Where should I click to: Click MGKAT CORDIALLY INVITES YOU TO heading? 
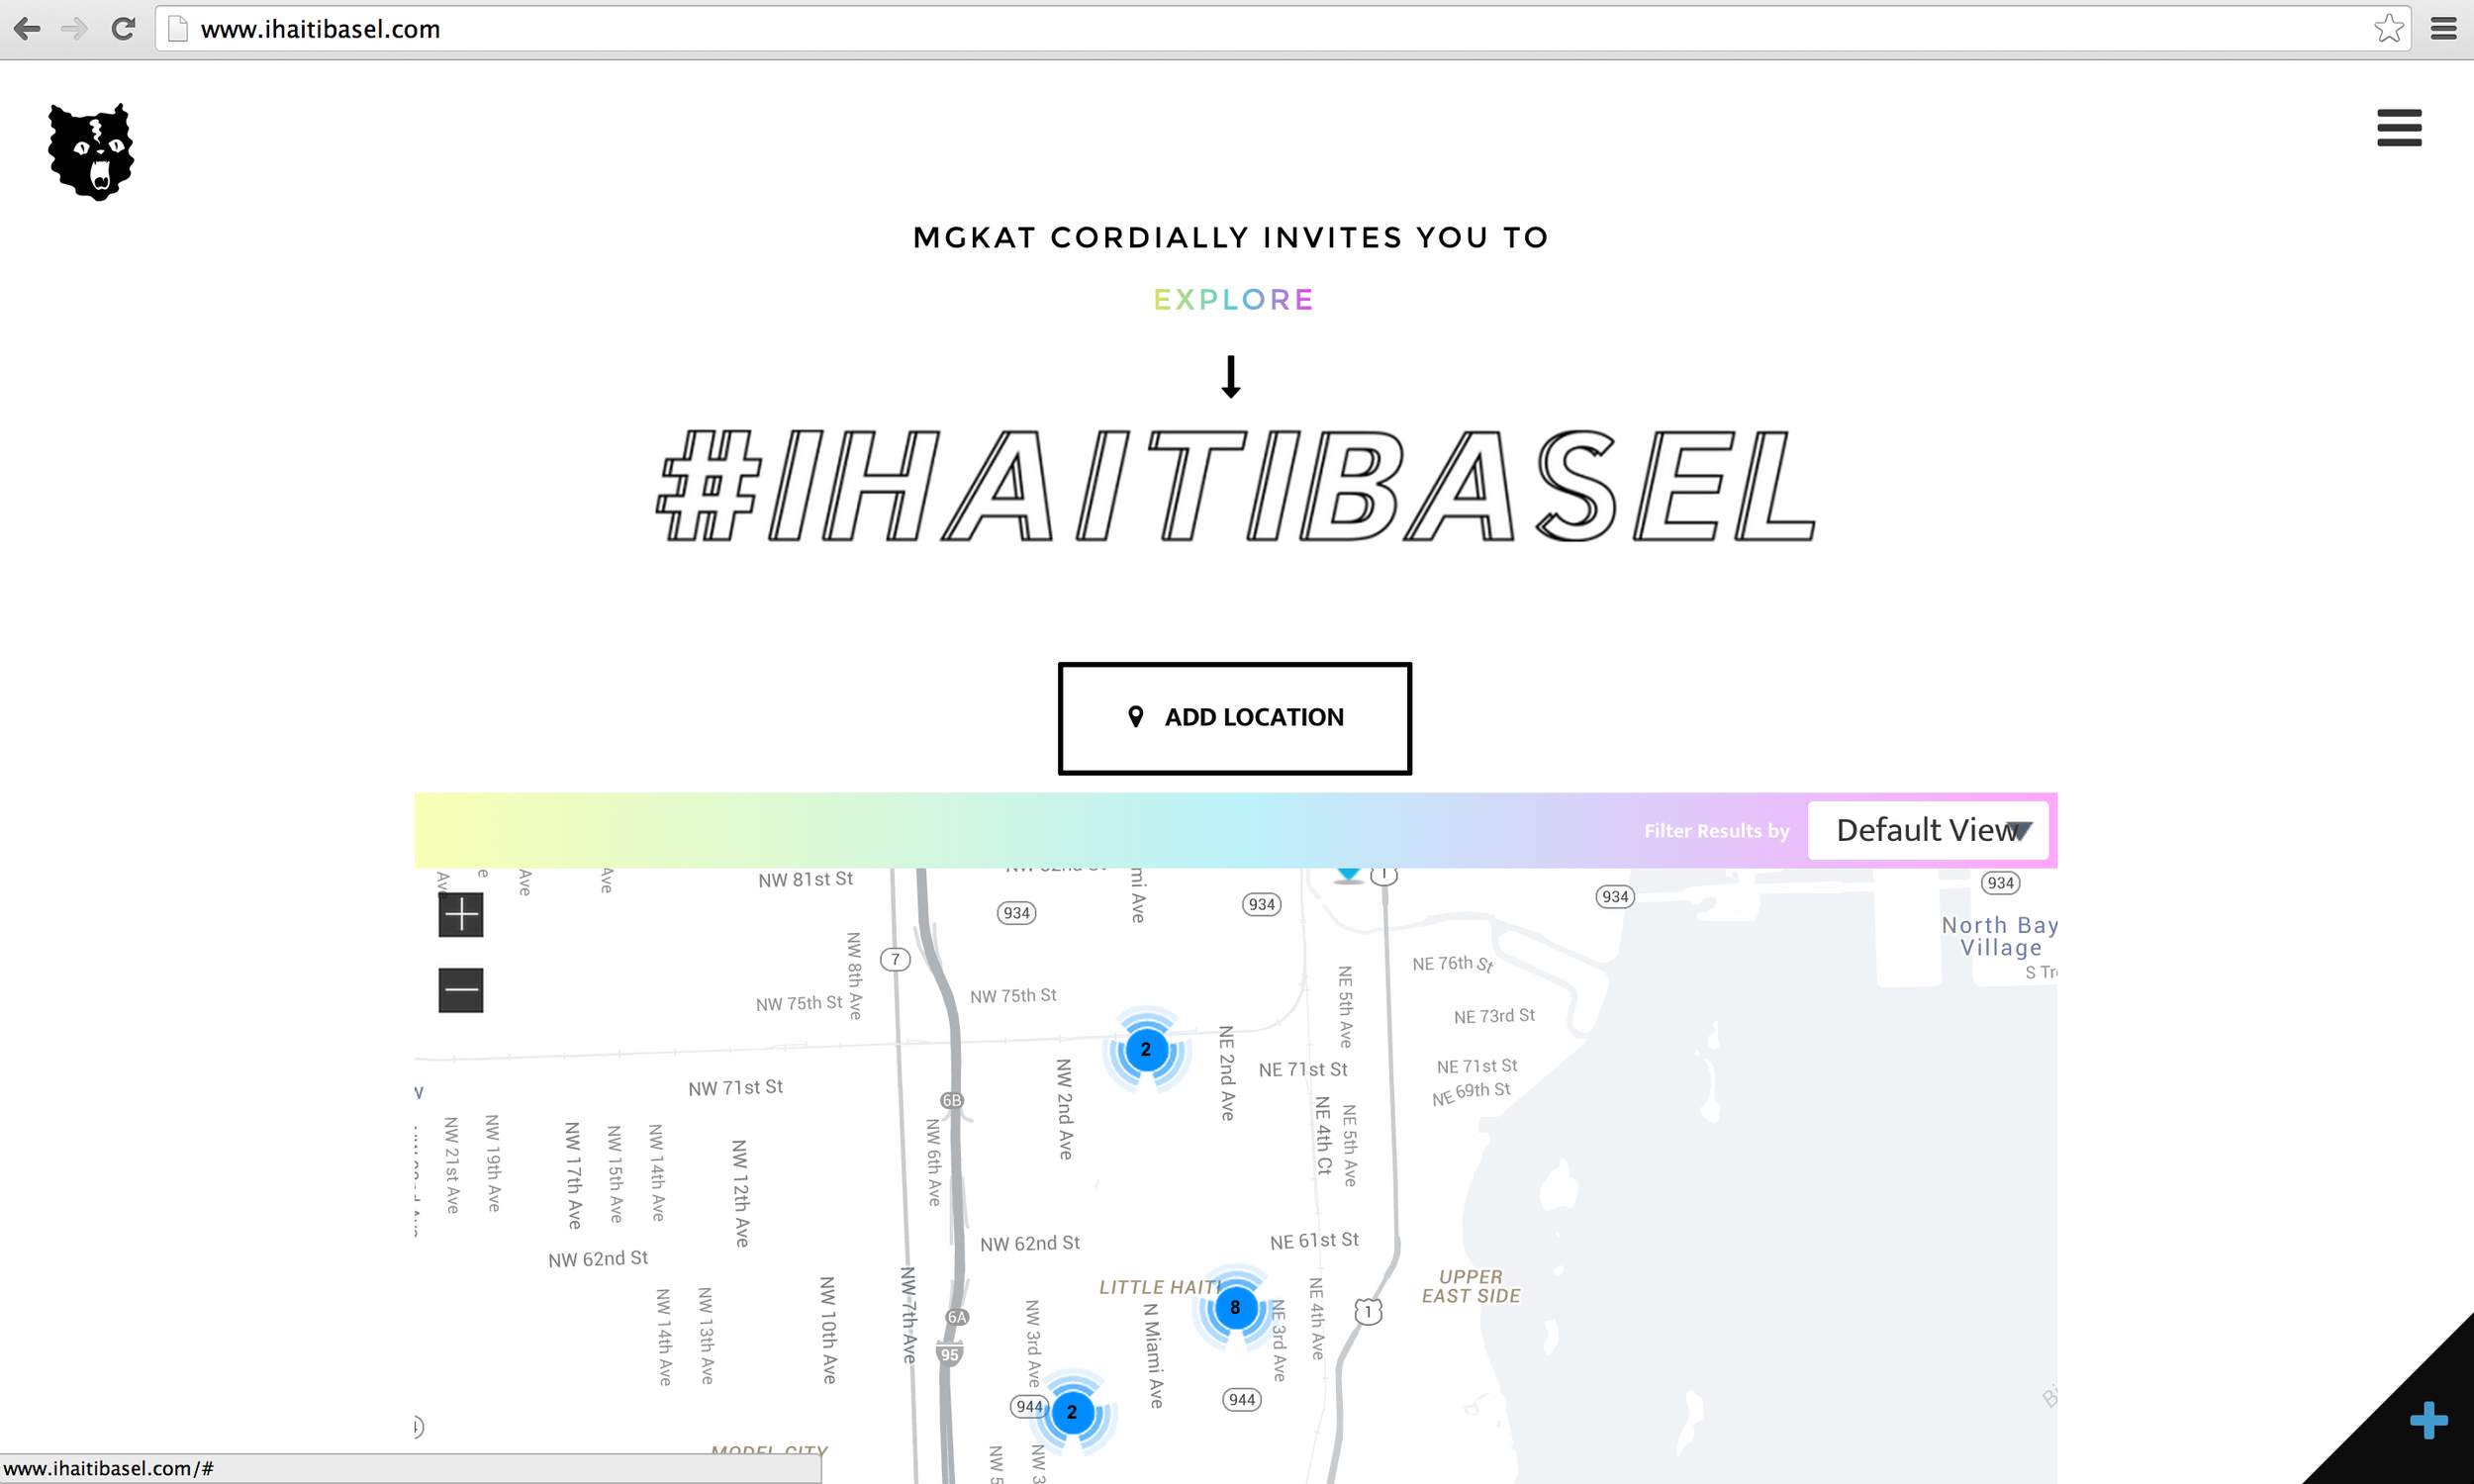pos(1231,237)
